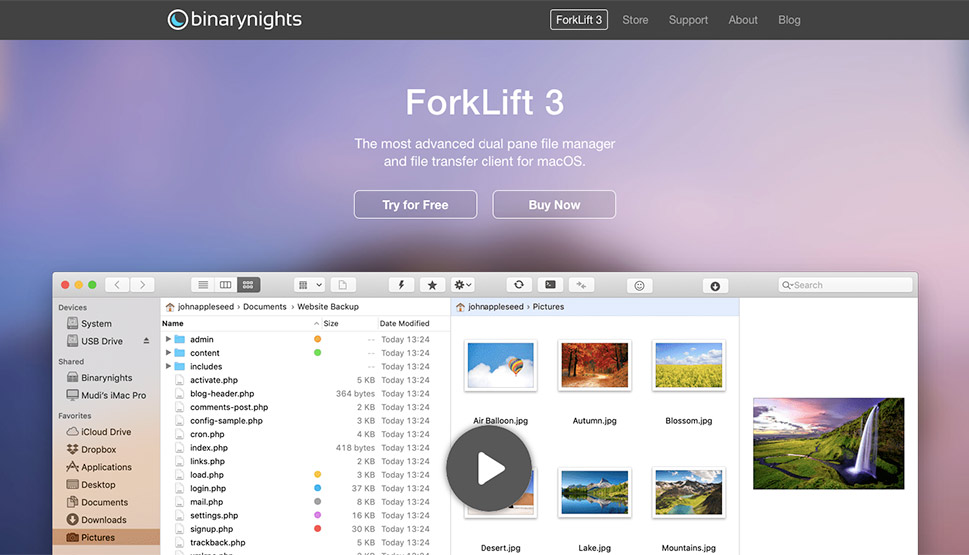This screenshot has height=555, width=969.
Task: Open the gear actions dropdown
Action: tap(463, 285)
